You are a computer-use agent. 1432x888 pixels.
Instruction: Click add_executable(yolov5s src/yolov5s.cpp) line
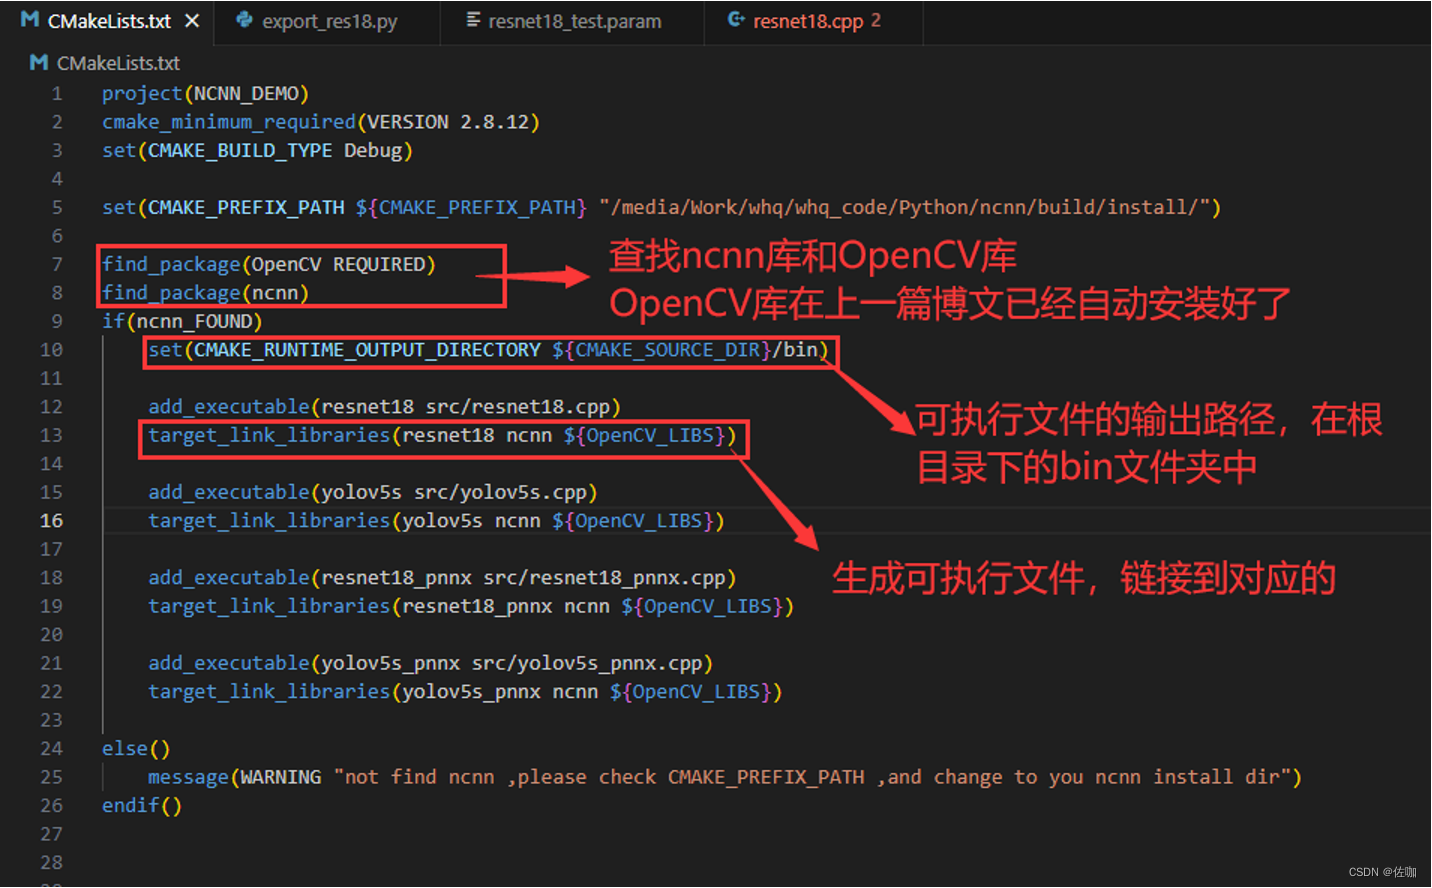coord(373,492)
